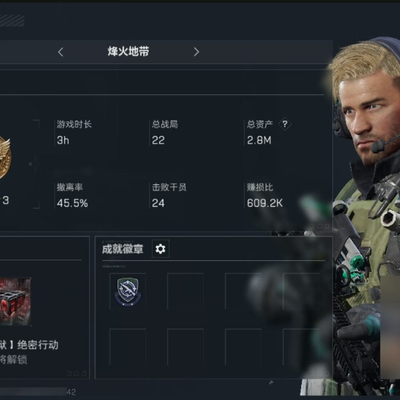The width and height of the screenshot is (400, 400).
Task: Click the 烽火地带 mode title
Action: (128, 51)
